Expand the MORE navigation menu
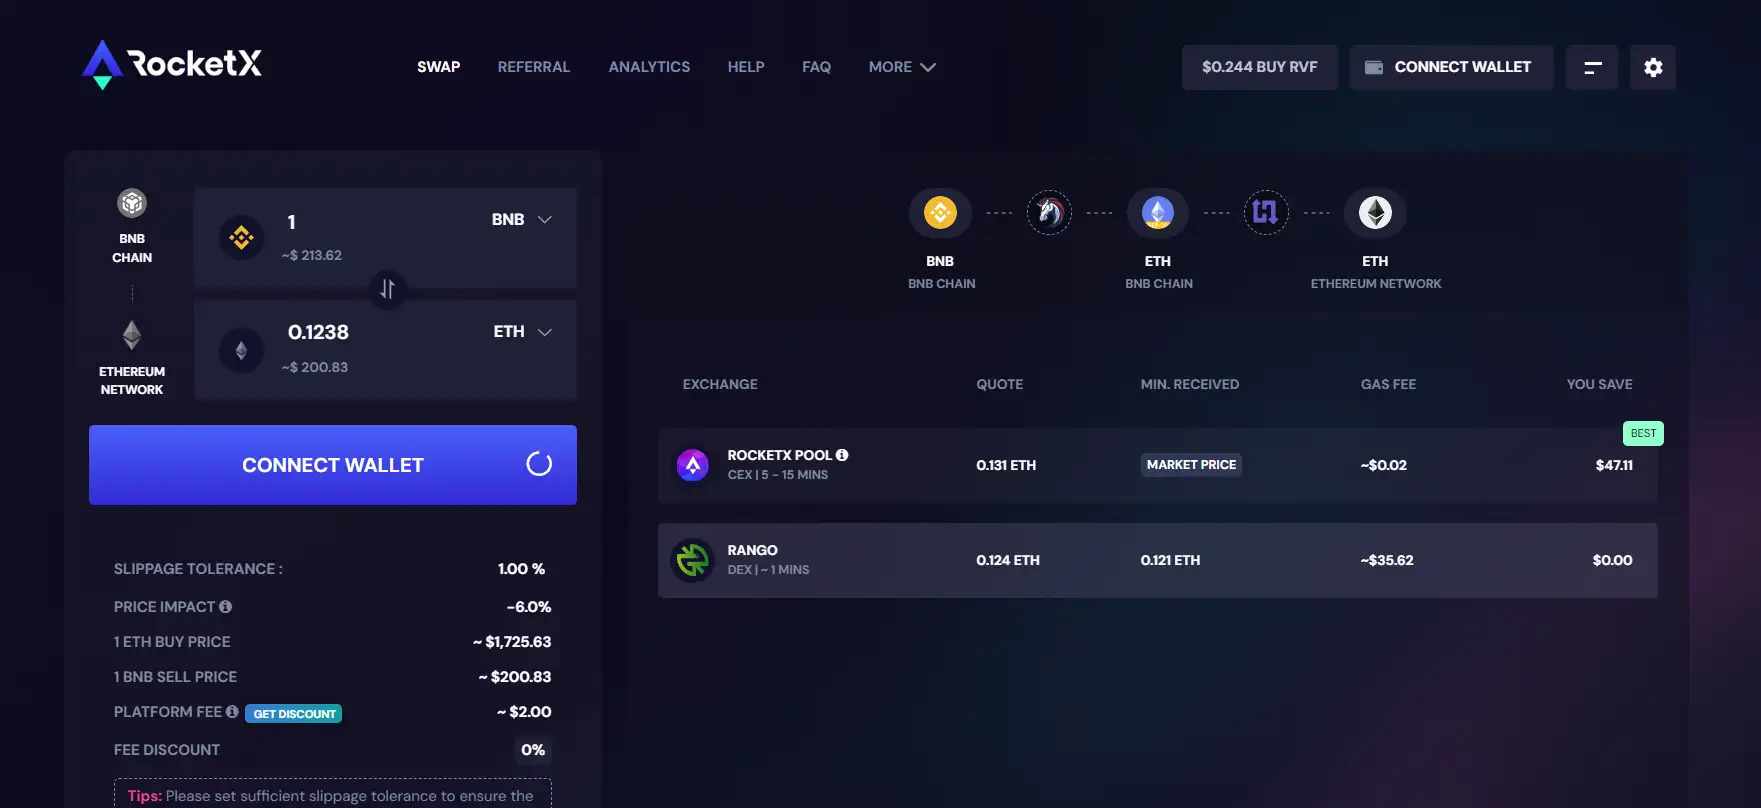Viewport: 1761px width, 808px height. click(x=901, y=67)
